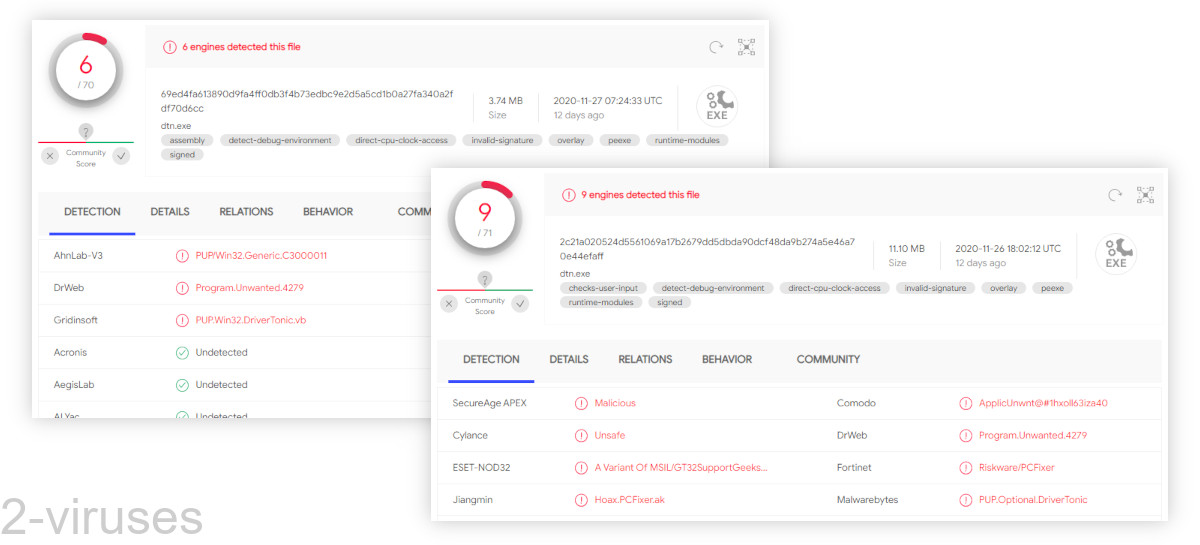
Task: Click Comodo engine name
Action: (856, 403)
